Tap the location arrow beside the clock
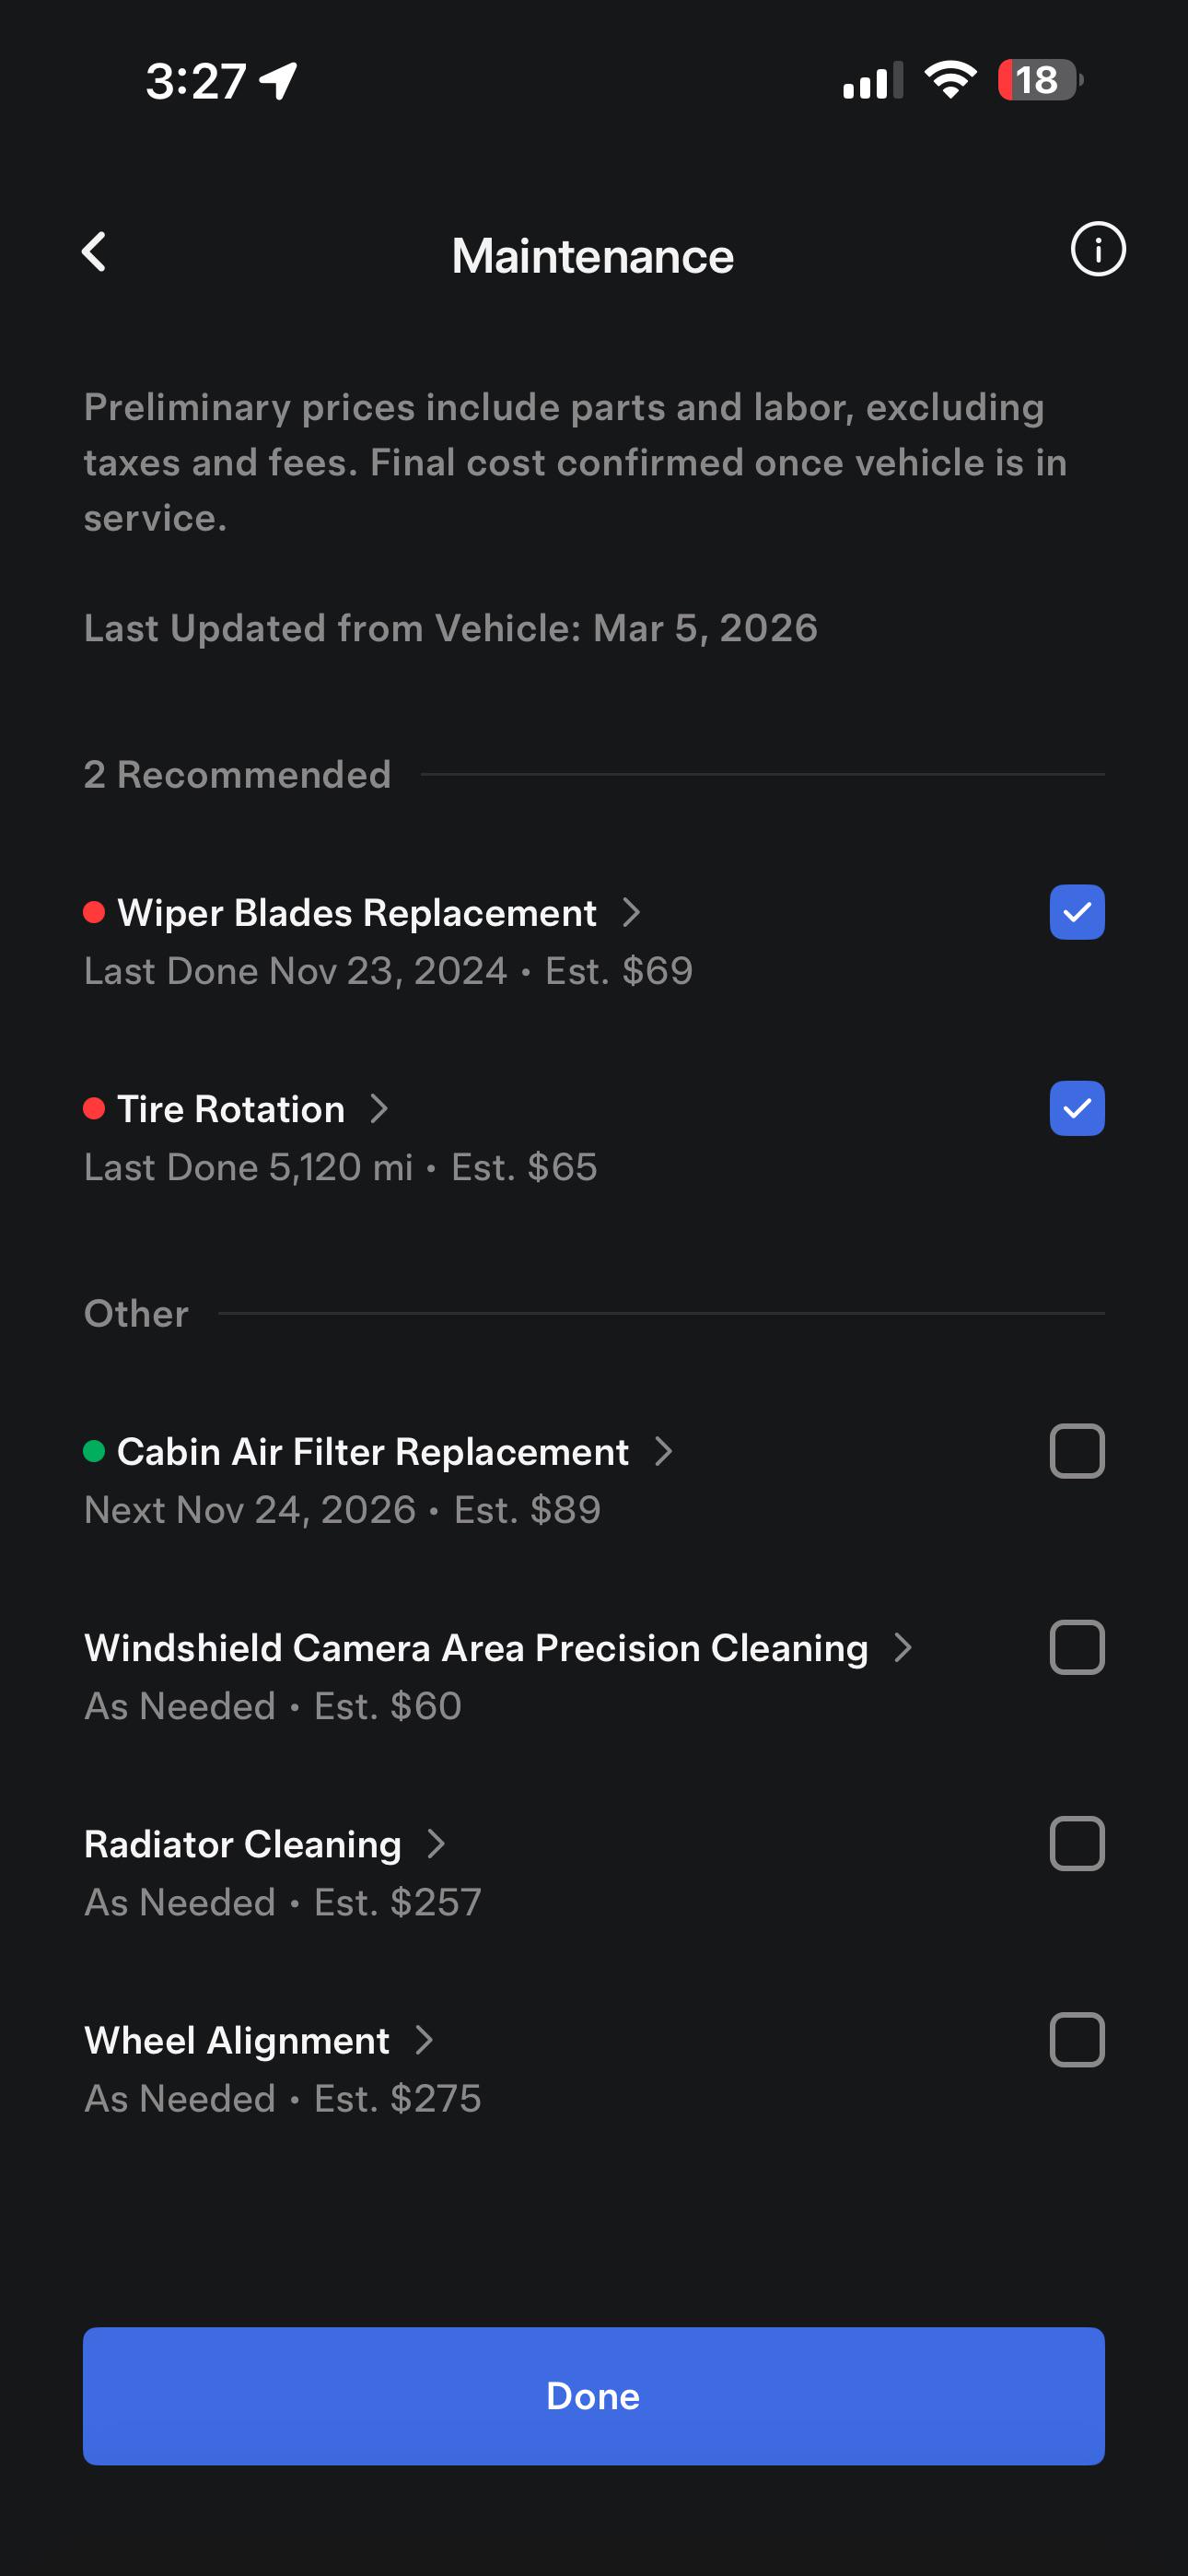 coord(278,81)
